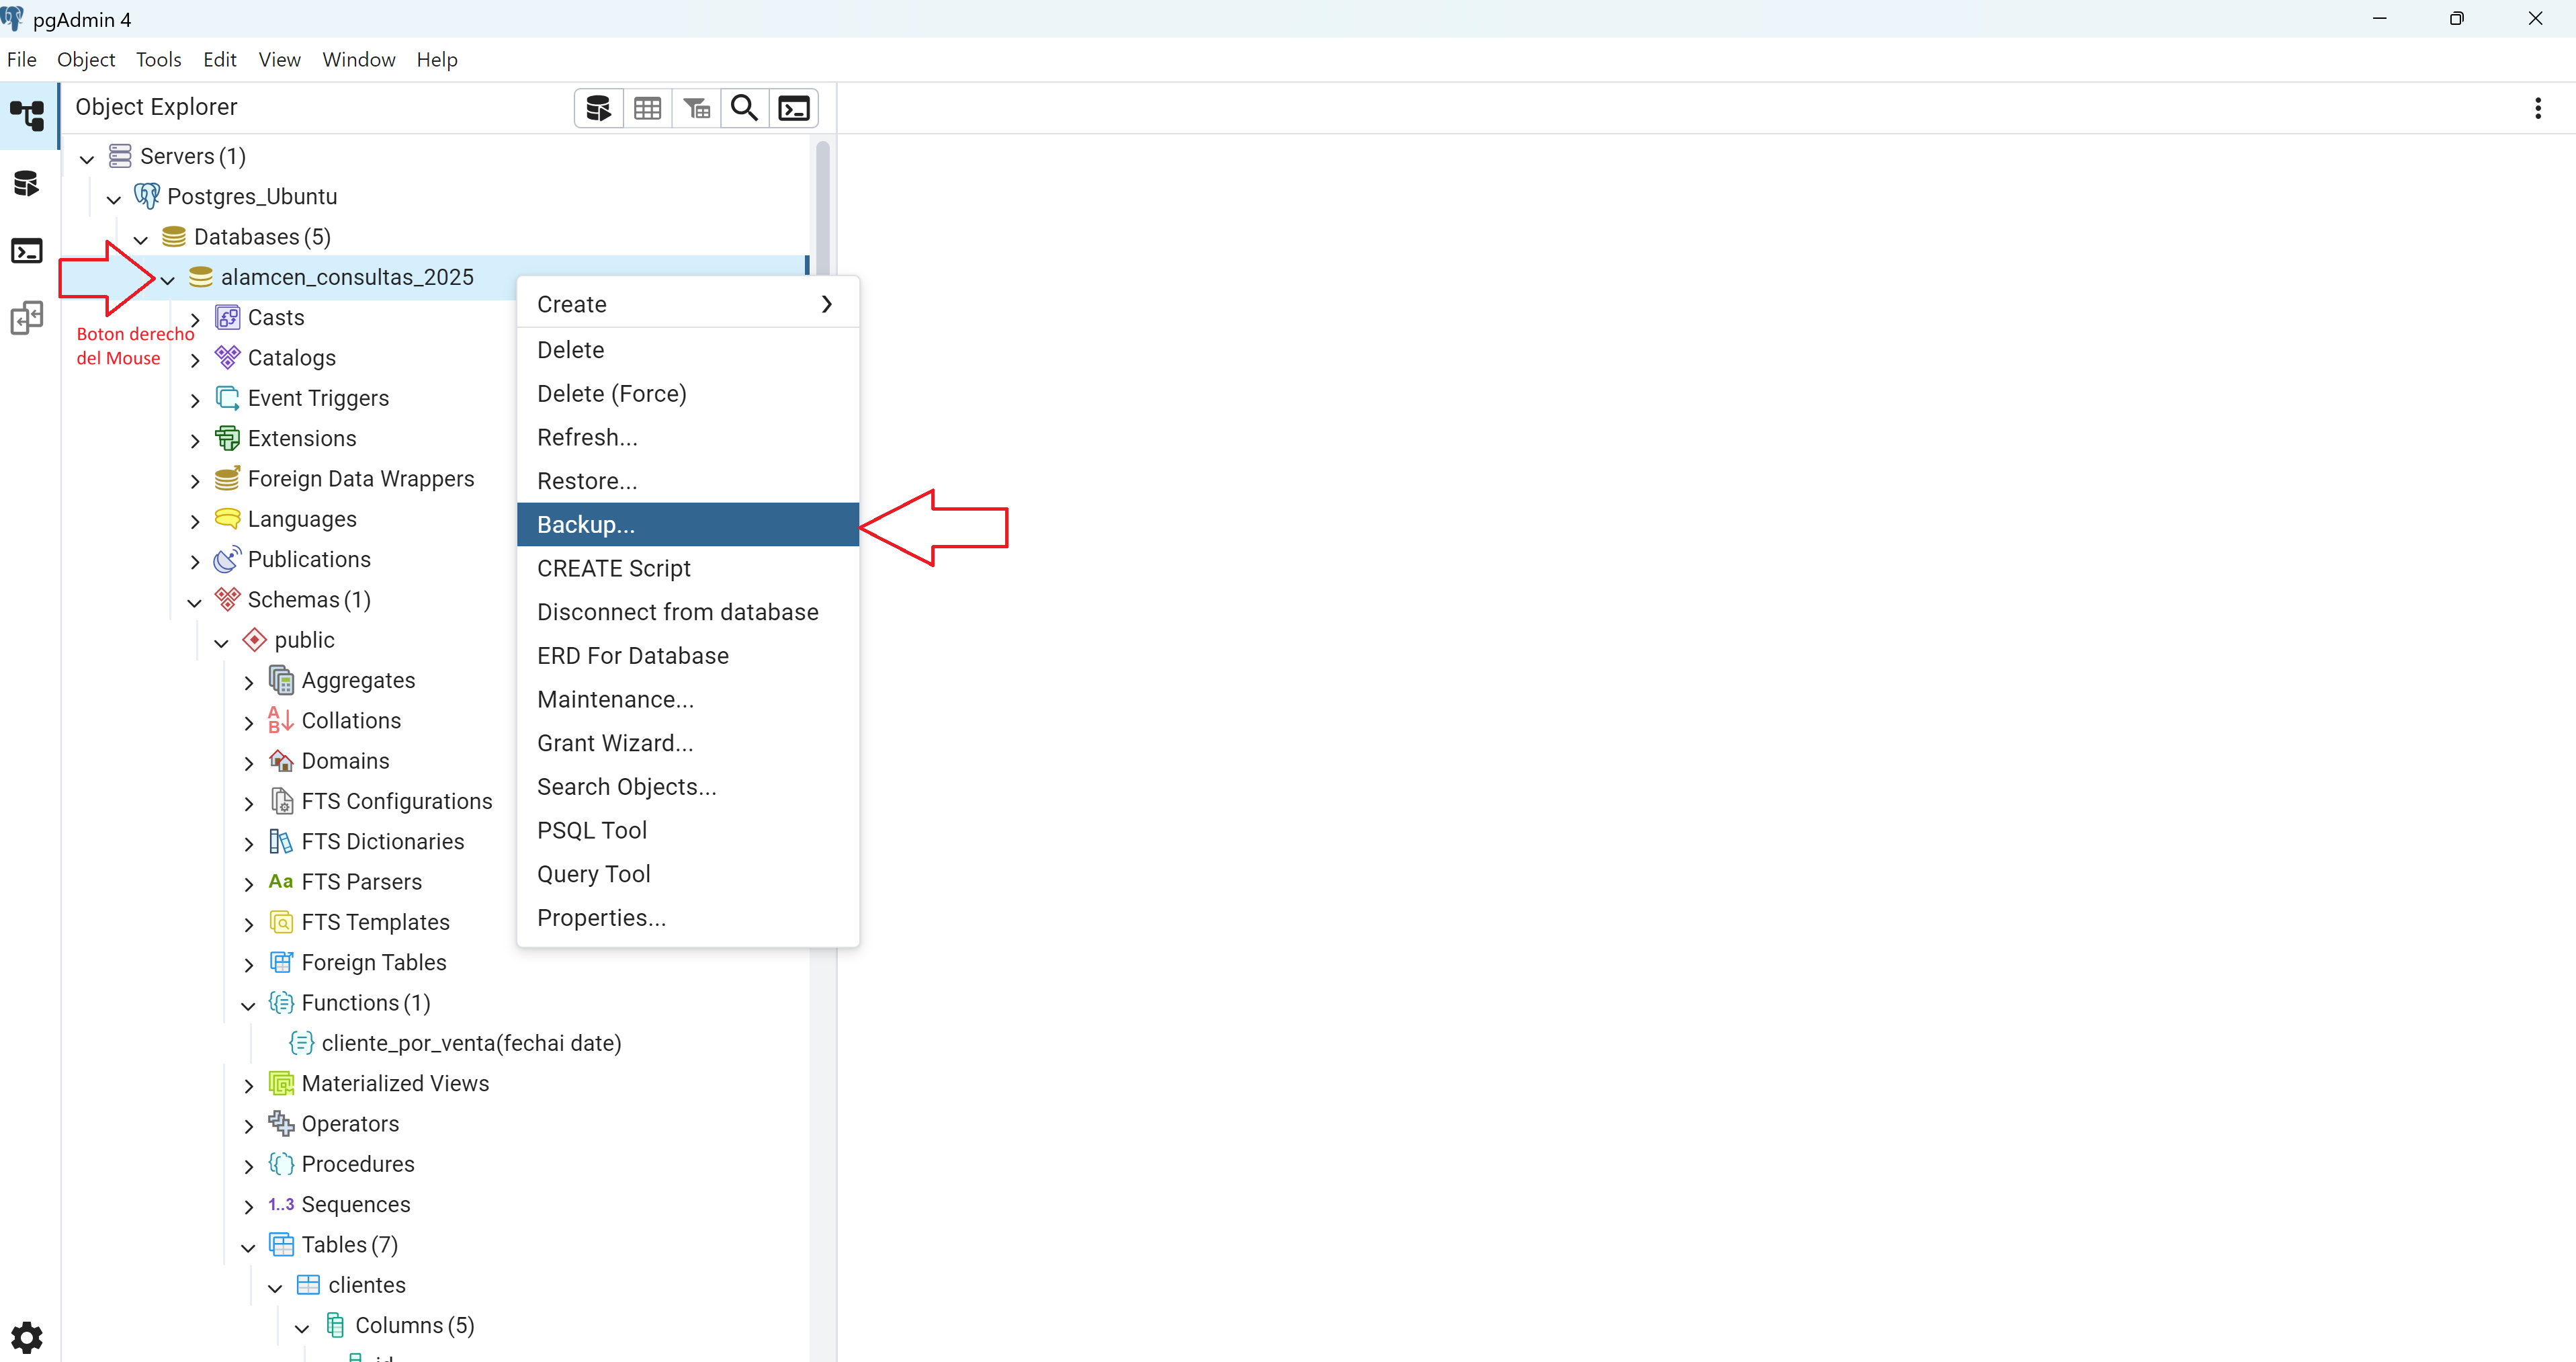Click the Collations node icon
This screenshot has height=1362, width=2576.
(x=281, y=721)
